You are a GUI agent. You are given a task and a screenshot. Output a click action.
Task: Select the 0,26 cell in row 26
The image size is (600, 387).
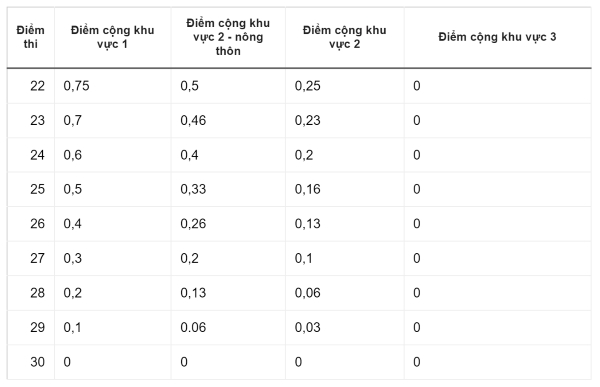228,224
